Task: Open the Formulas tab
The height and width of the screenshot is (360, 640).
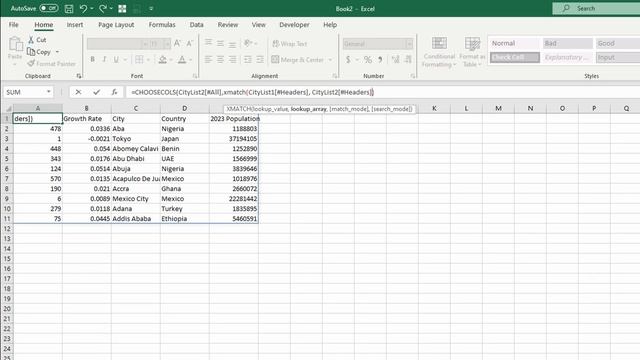Action: (162, 24)
